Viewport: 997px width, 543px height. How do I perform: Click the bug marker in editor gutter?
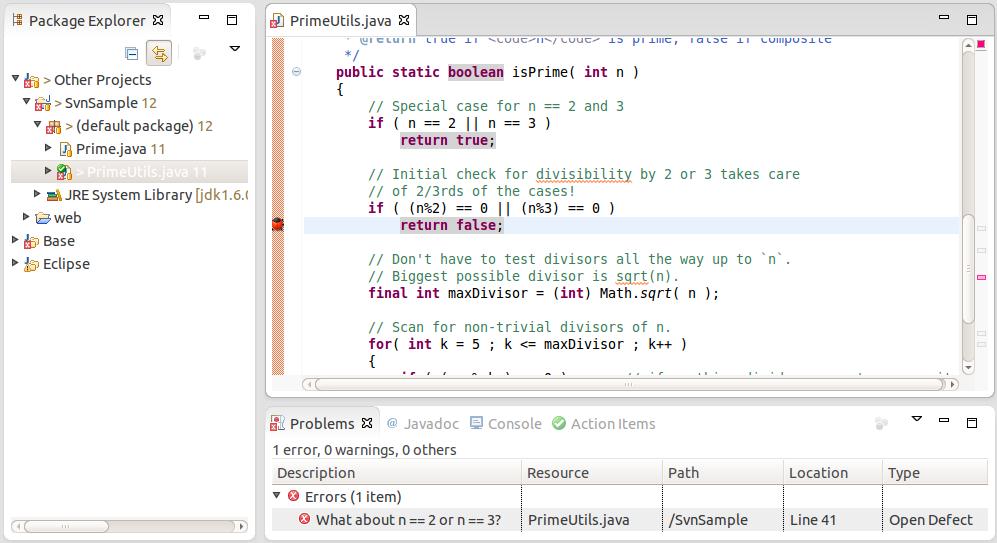[x=278, y=224]
